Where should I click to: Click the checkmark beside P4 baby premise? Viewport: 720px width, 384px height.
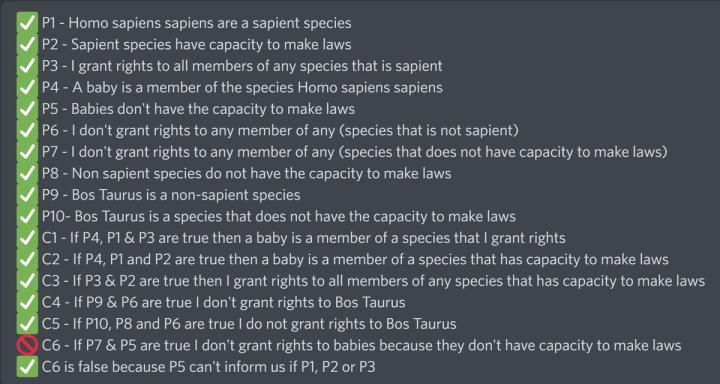point(27,87)
